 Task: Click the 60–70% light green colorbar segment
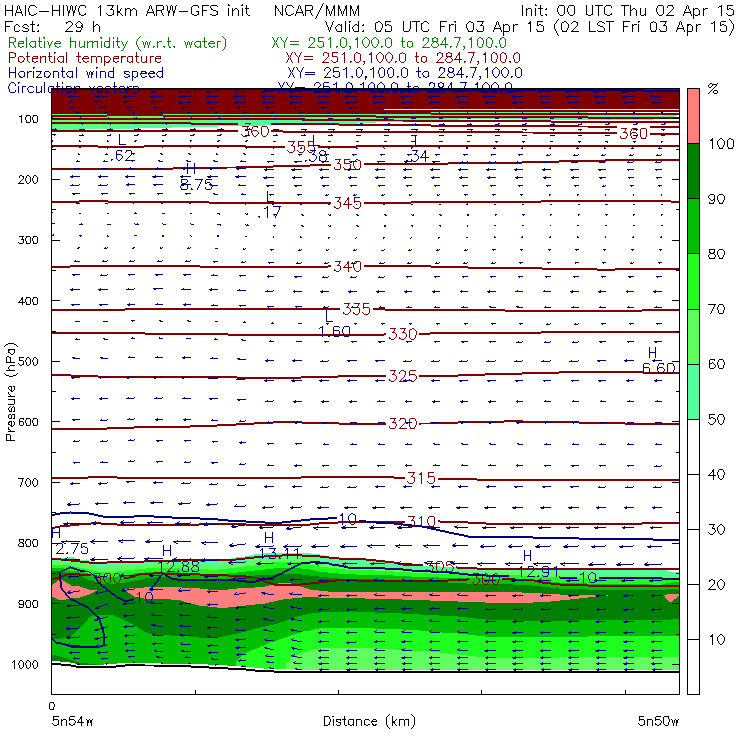[693, 336]
